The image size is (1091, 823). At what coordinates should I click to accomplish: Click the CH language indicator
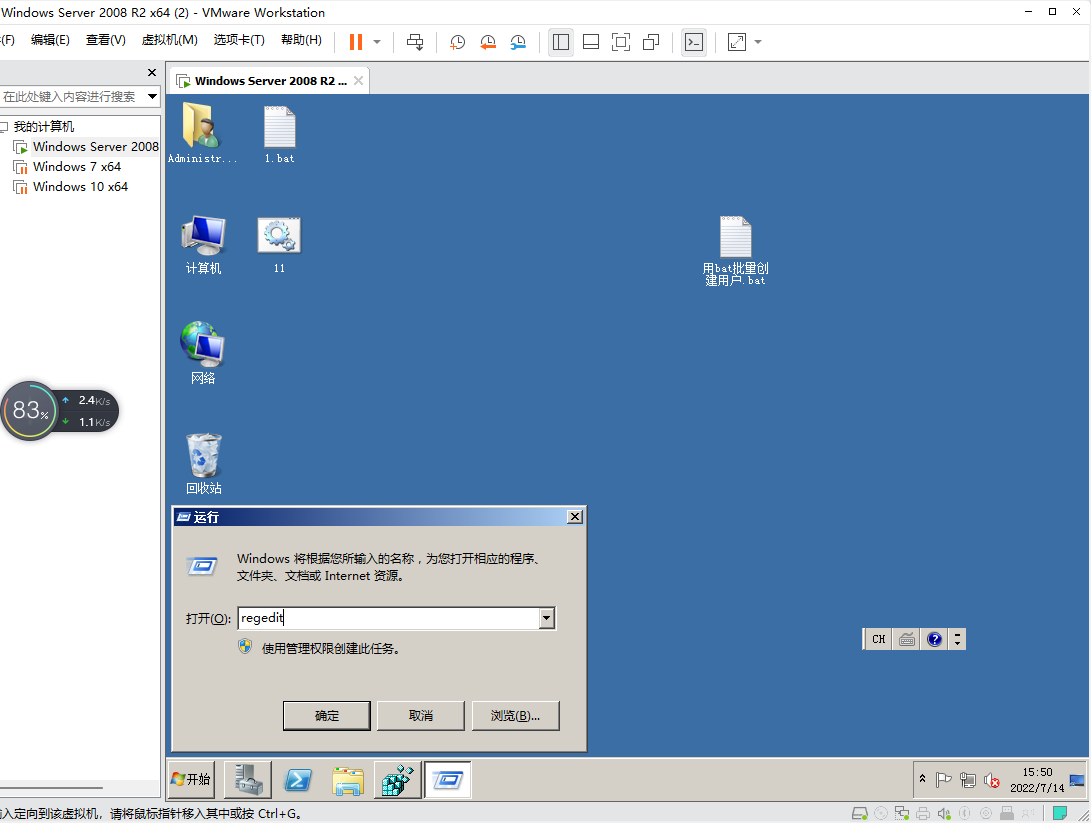(879, 639)
